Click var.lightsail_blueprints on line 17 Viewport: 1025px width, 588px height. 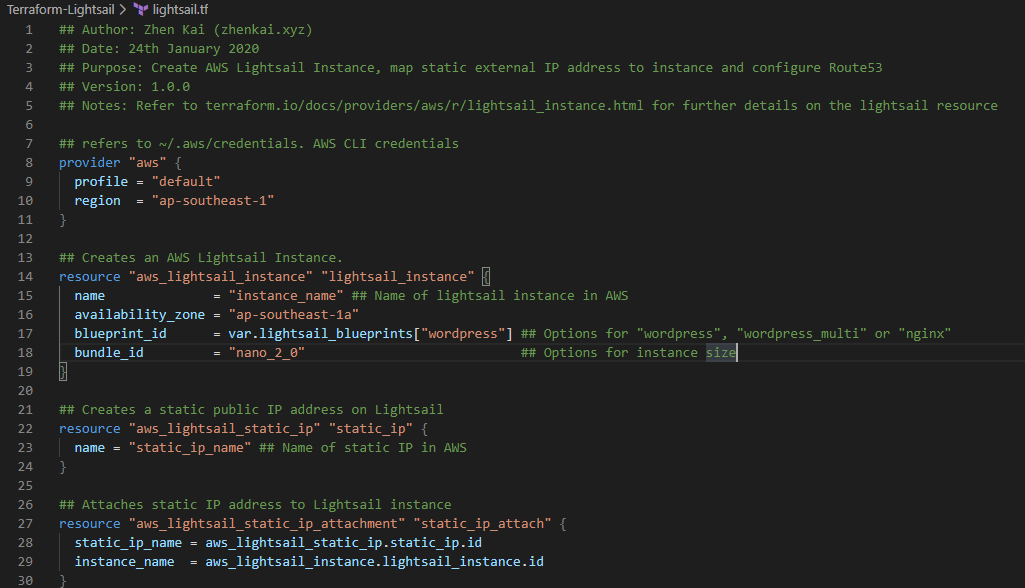(320, 333)
